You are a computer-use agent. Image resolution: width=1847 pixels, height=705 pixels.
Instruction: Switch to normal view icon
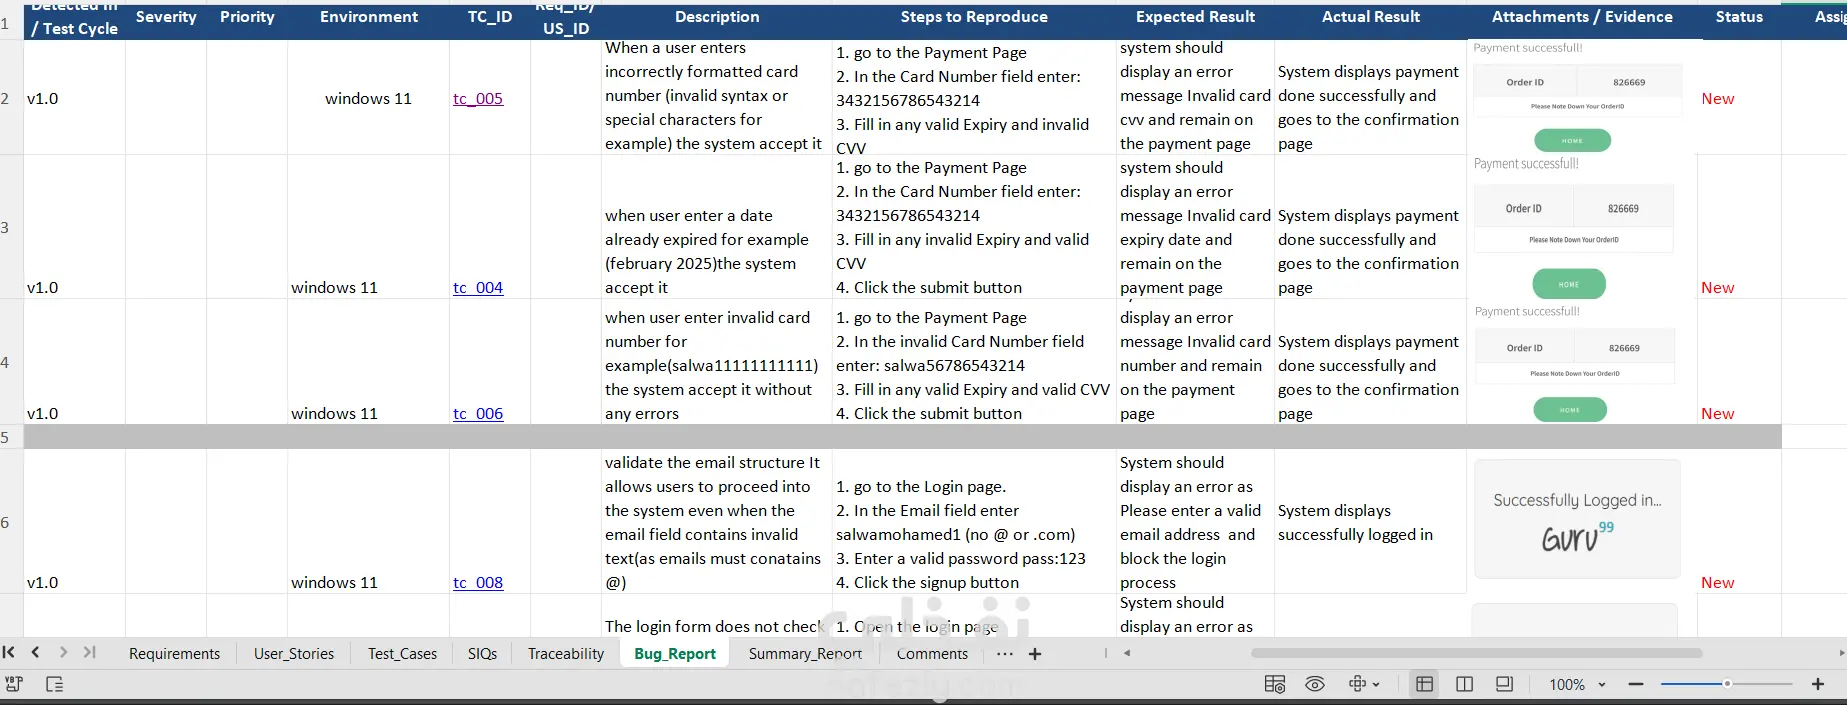click(x=1425, y=684)
